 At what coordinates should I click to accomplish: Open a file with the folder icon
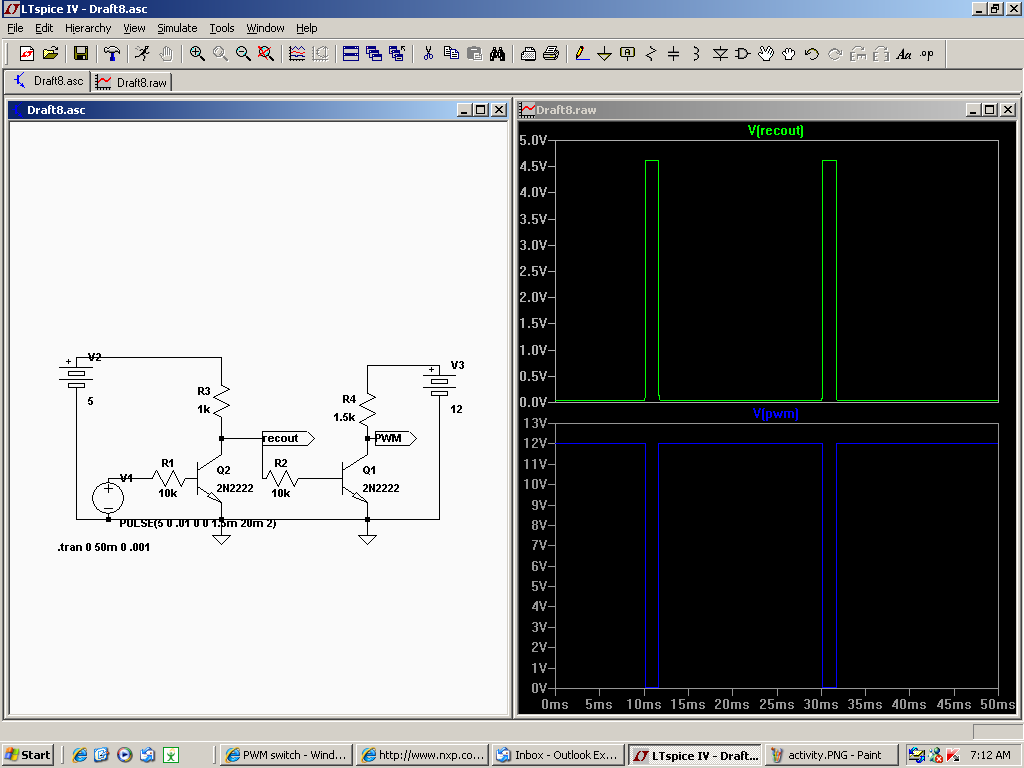click(x=50, y=54)
